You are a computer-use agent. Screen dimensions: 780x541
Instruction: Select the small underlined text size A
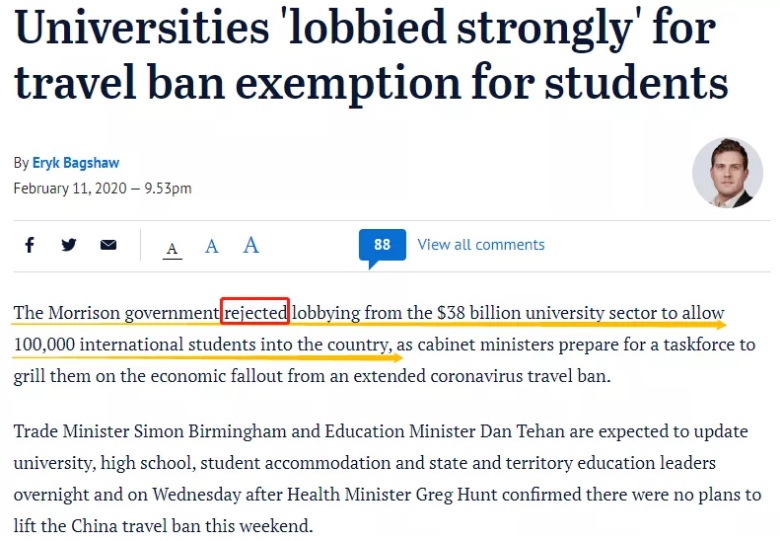coord(173,248)
